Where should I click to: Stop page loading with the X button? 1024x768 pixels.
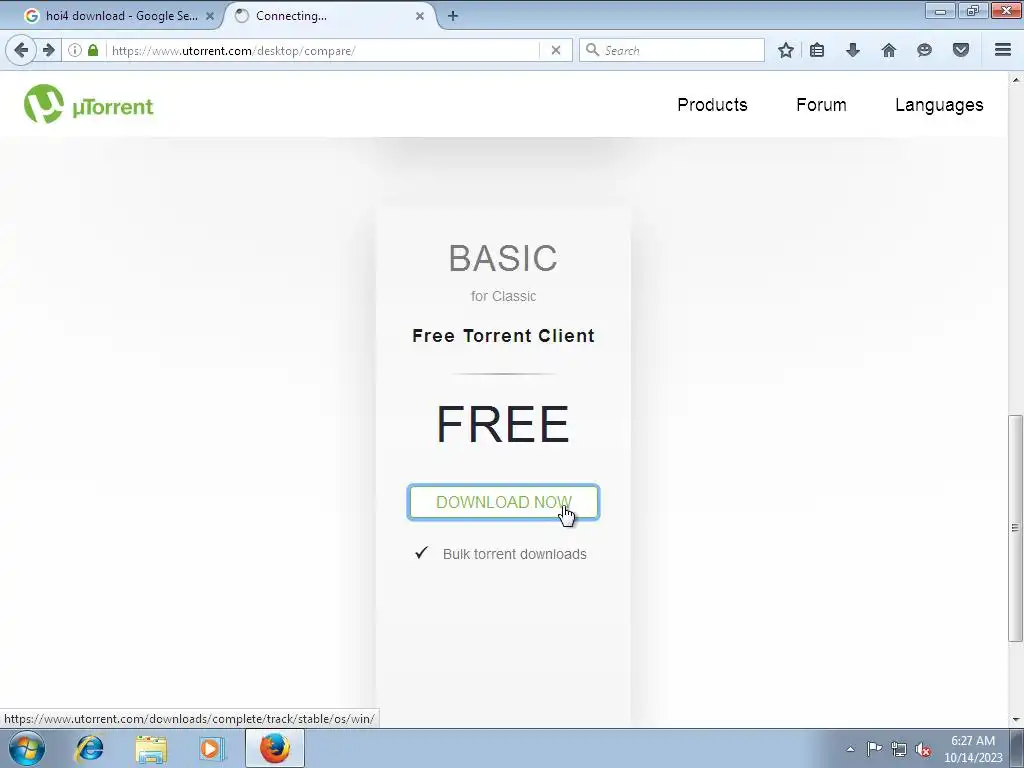556,50
